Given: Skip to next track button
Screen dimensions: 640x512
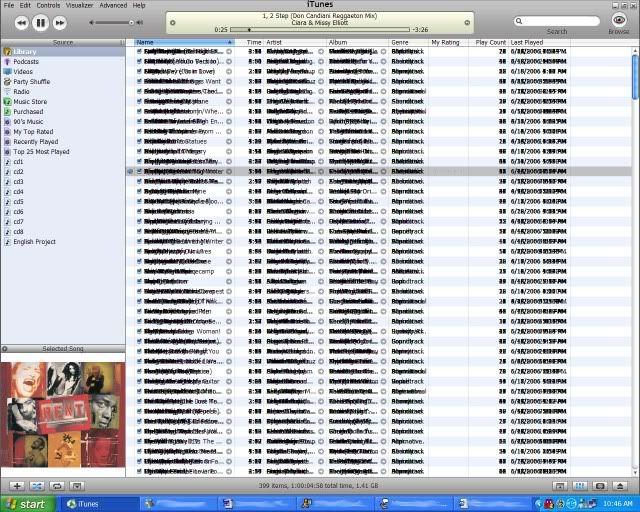Looking at the screenshot, I should [60, 23].
